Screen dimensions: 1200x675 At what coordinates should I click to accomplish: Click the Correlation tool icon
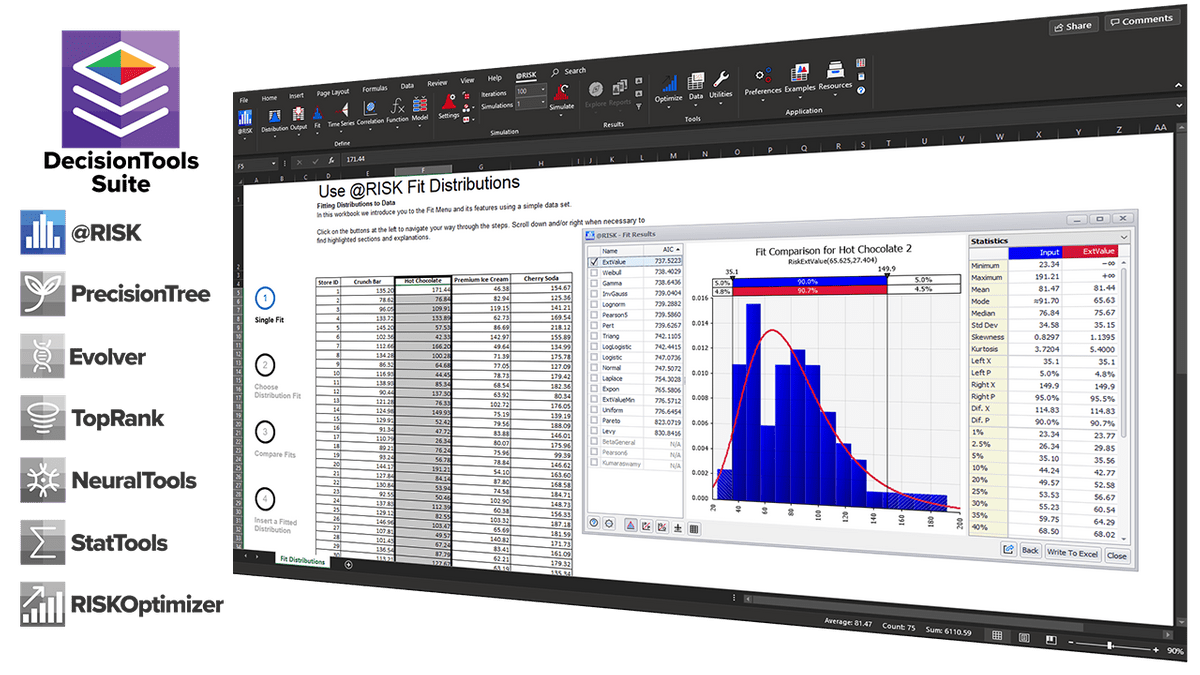coord(370,108)
